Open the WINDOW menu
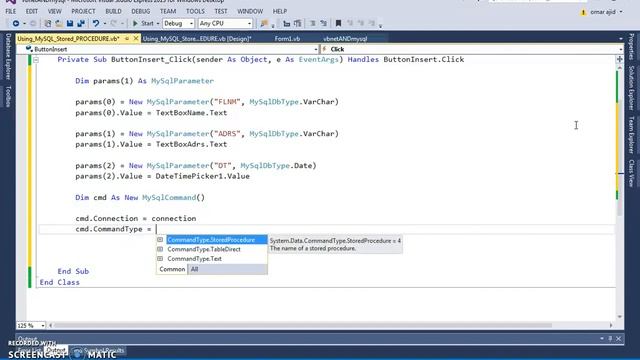The width and height of the screenshot is (640, 360). 250,11
